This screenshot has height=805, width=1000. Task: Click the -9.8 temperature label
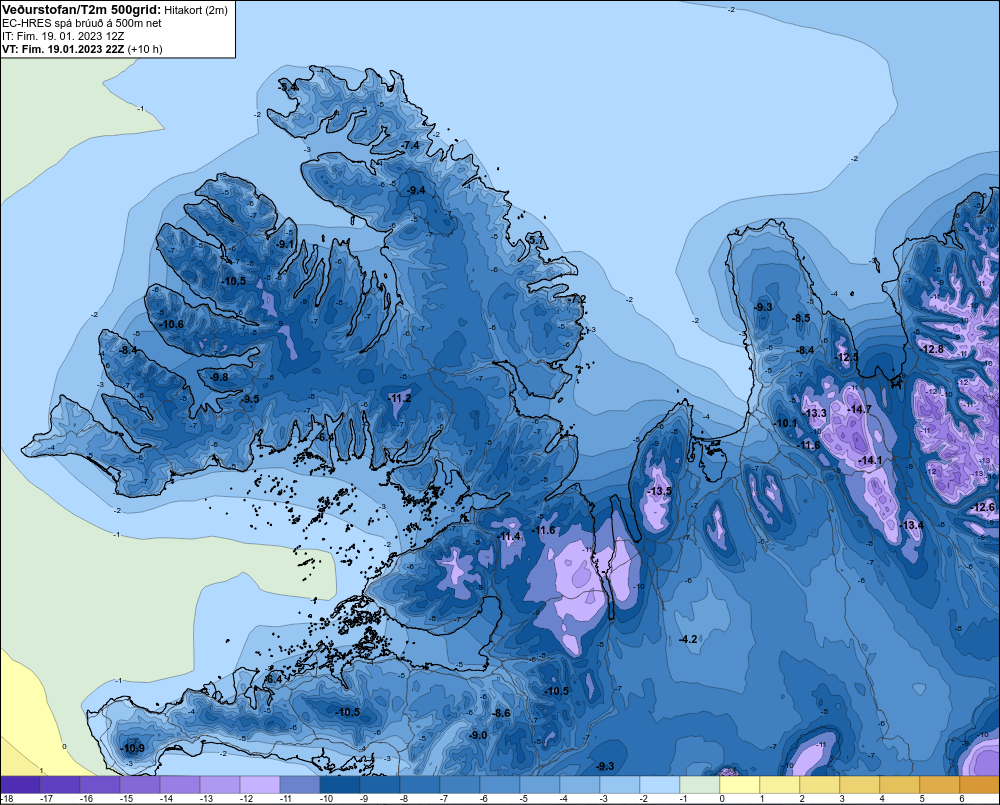pos(219,377)
